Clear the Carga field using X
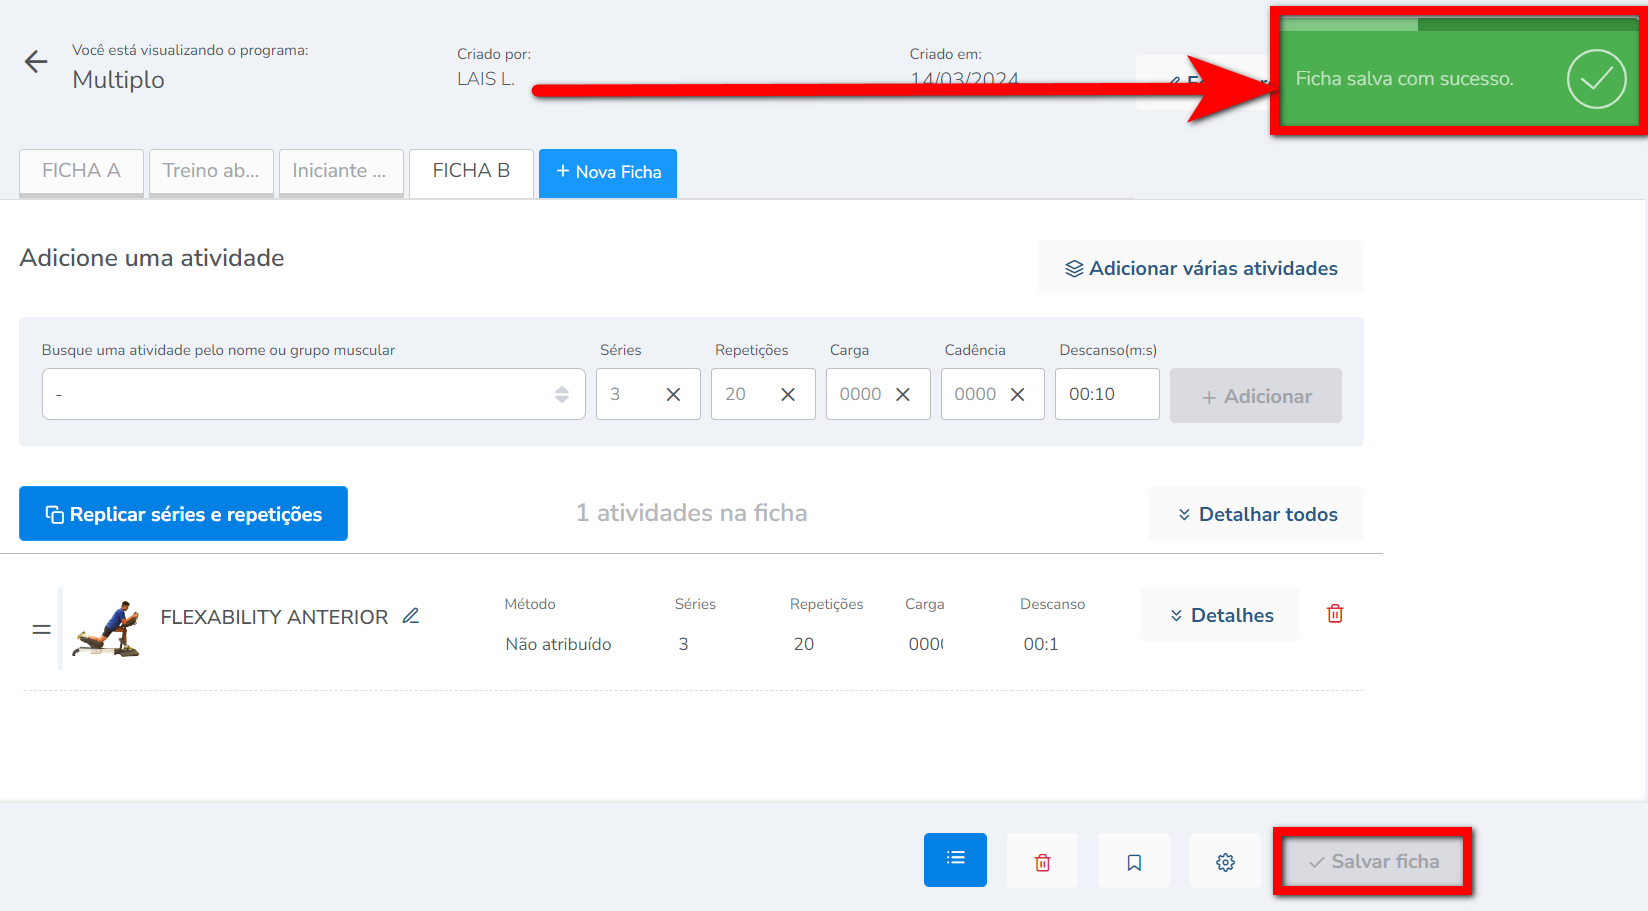The height and width of the screenshot is (911, 1648). tap(903, 395)
